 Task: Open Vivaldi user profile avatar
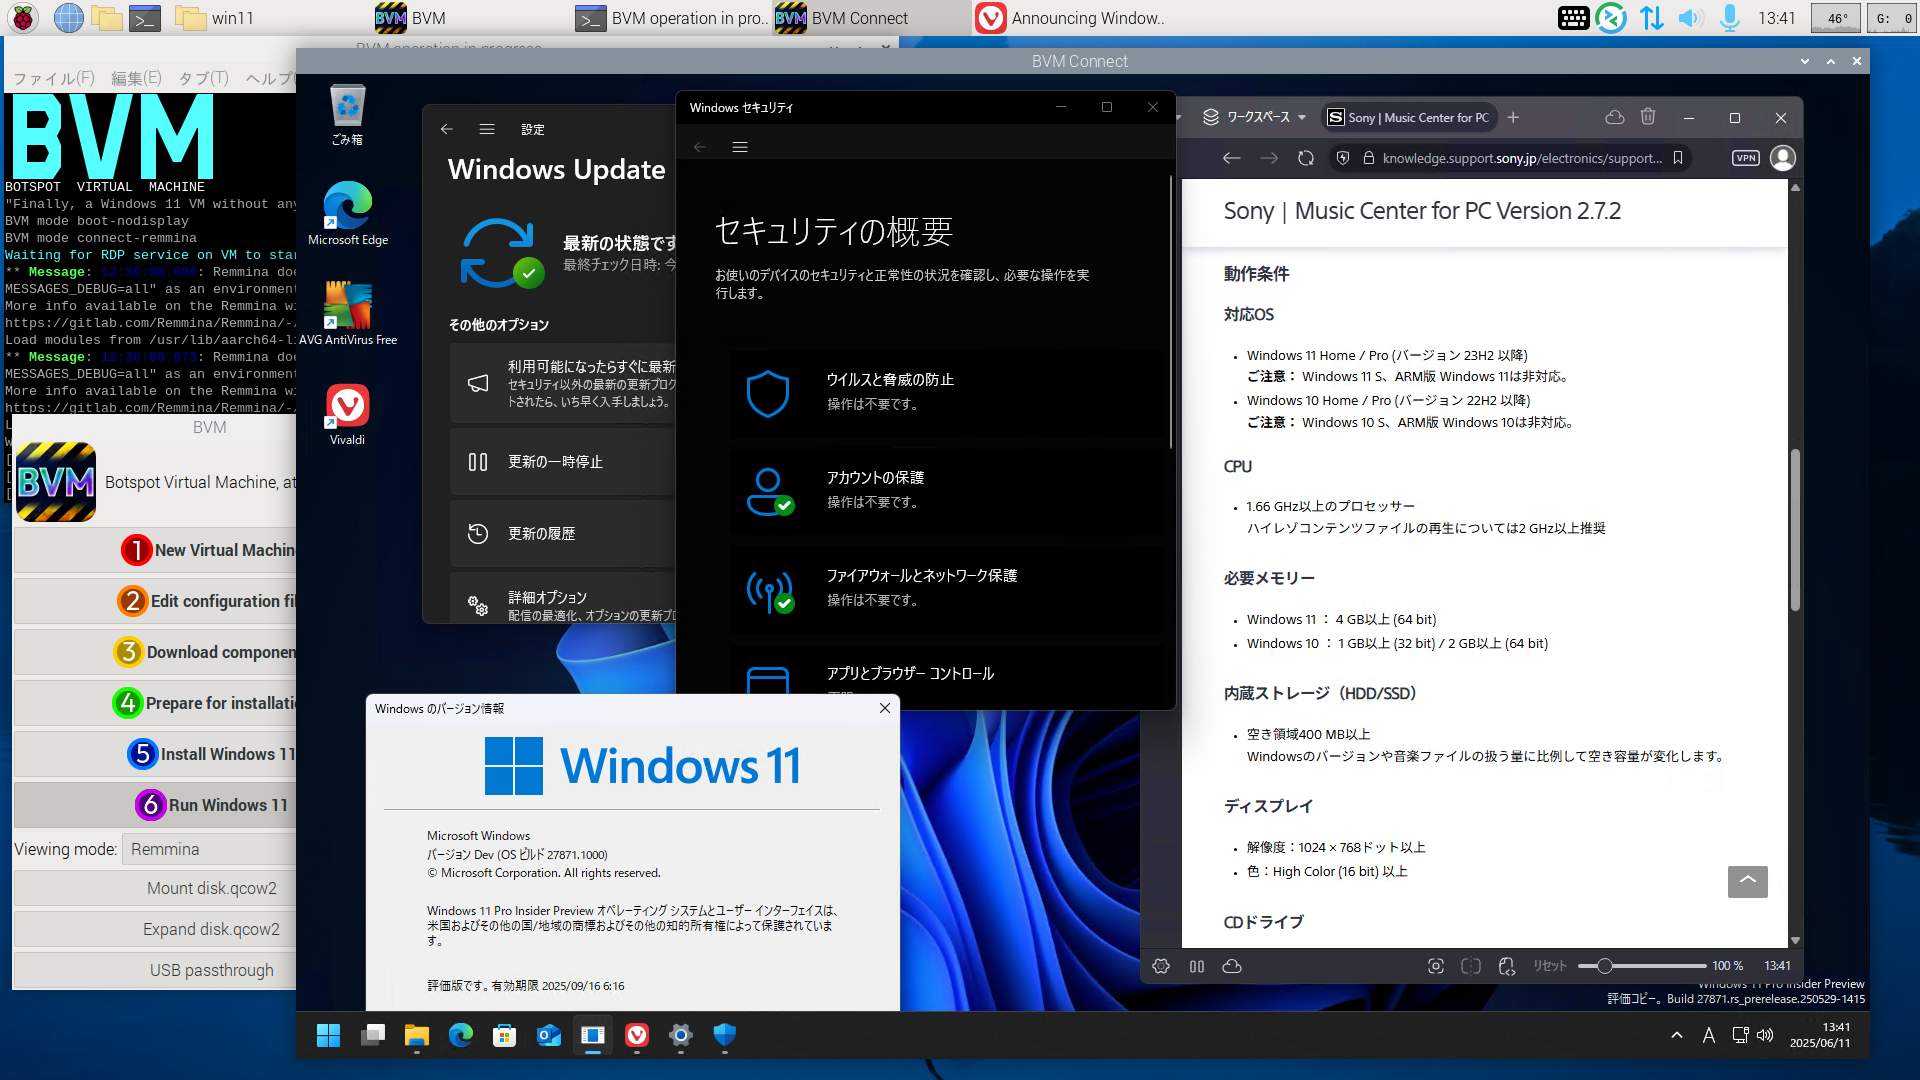(x=1782, y=158)
